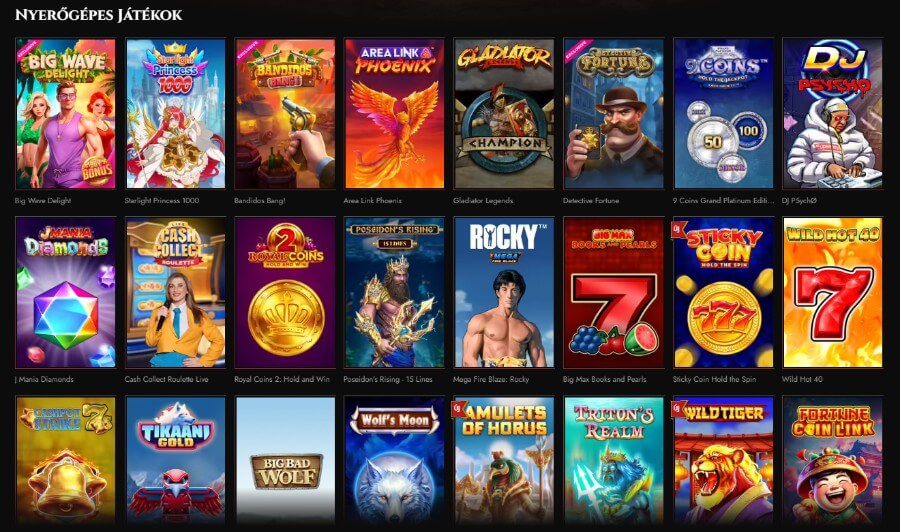Open Area Link Phoenix game

(x=394, y=114)
